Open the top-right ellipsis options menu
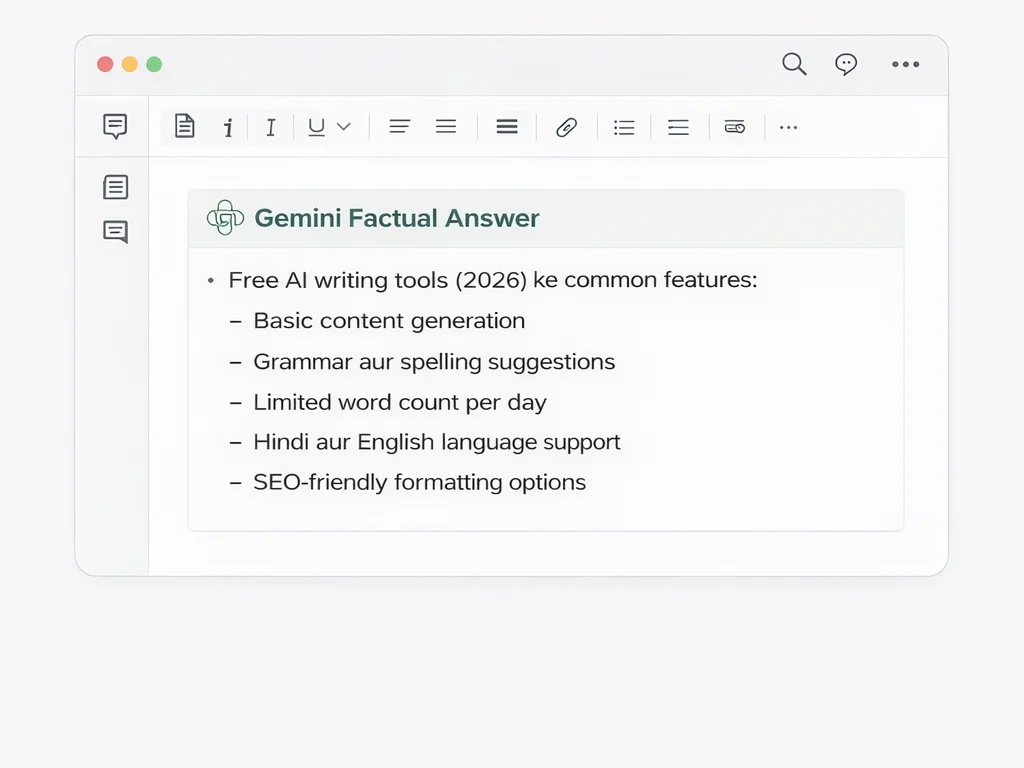The width and height of the screenshot is (1024, 768). click(906, 64)
